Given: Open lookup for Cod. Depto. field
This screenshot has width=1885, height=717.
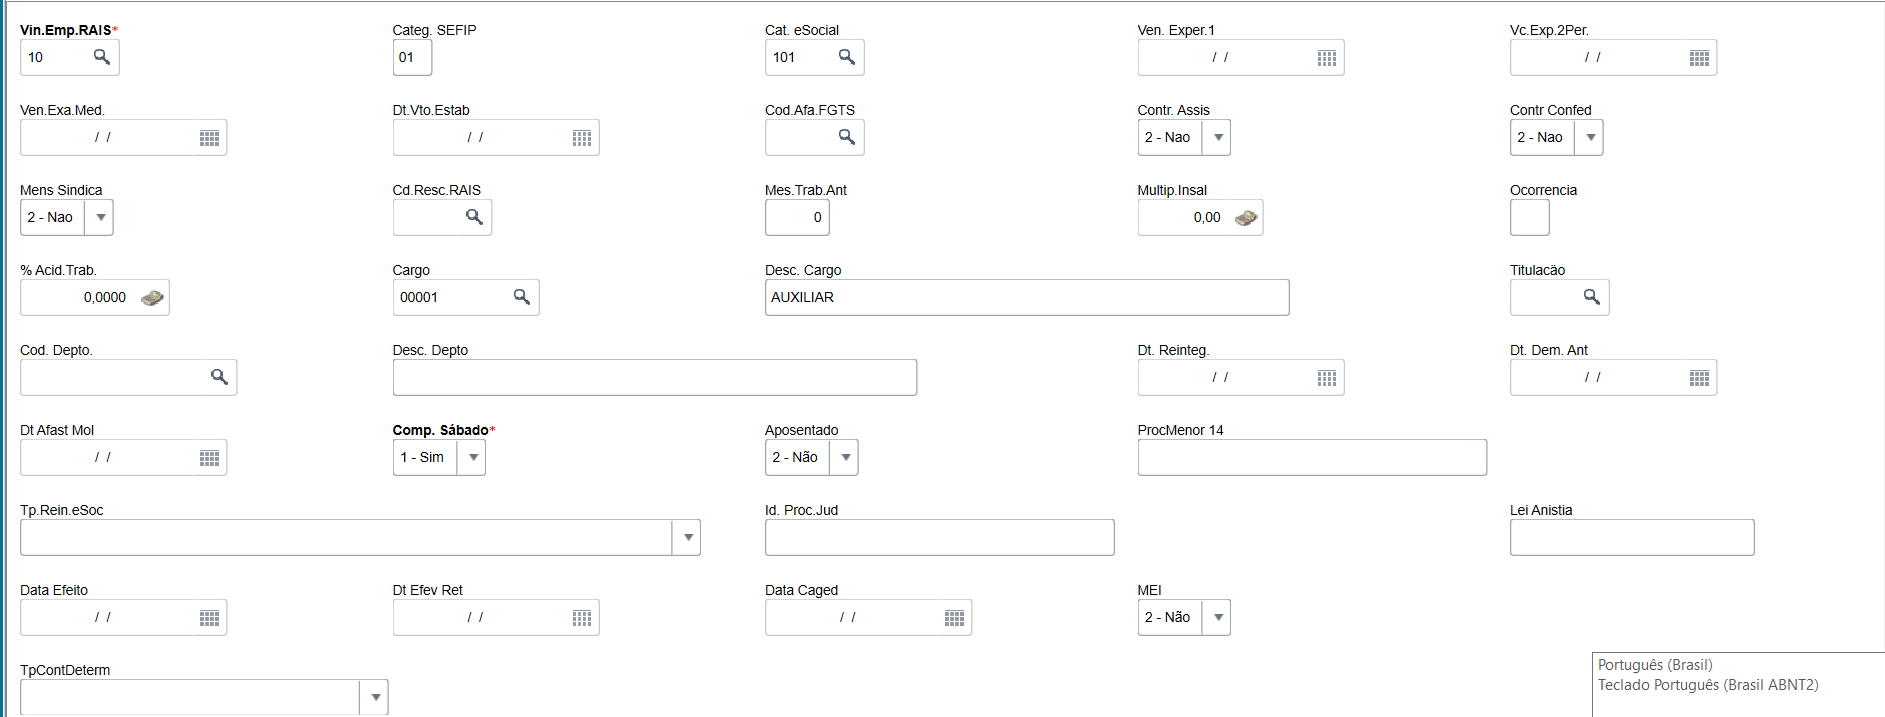Looking at the screenshot, I should [219, 377].
